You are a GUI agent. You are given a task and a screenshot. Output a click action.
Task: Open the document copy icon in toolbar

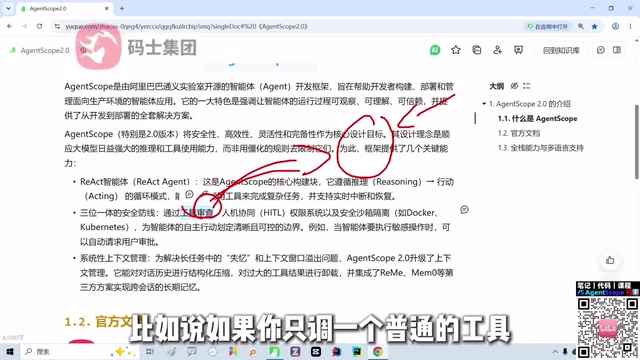(x=476, y=50)
